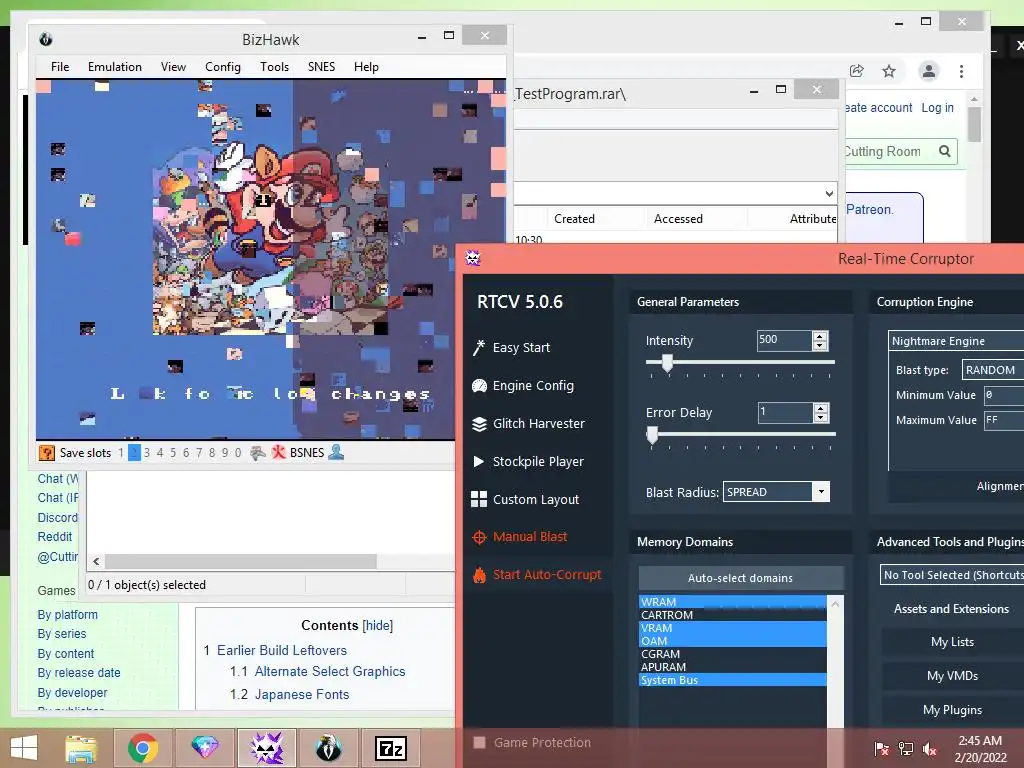Open My VMDs button
The height and width of the screenshot is (768, 1024).
coord(952,676)
